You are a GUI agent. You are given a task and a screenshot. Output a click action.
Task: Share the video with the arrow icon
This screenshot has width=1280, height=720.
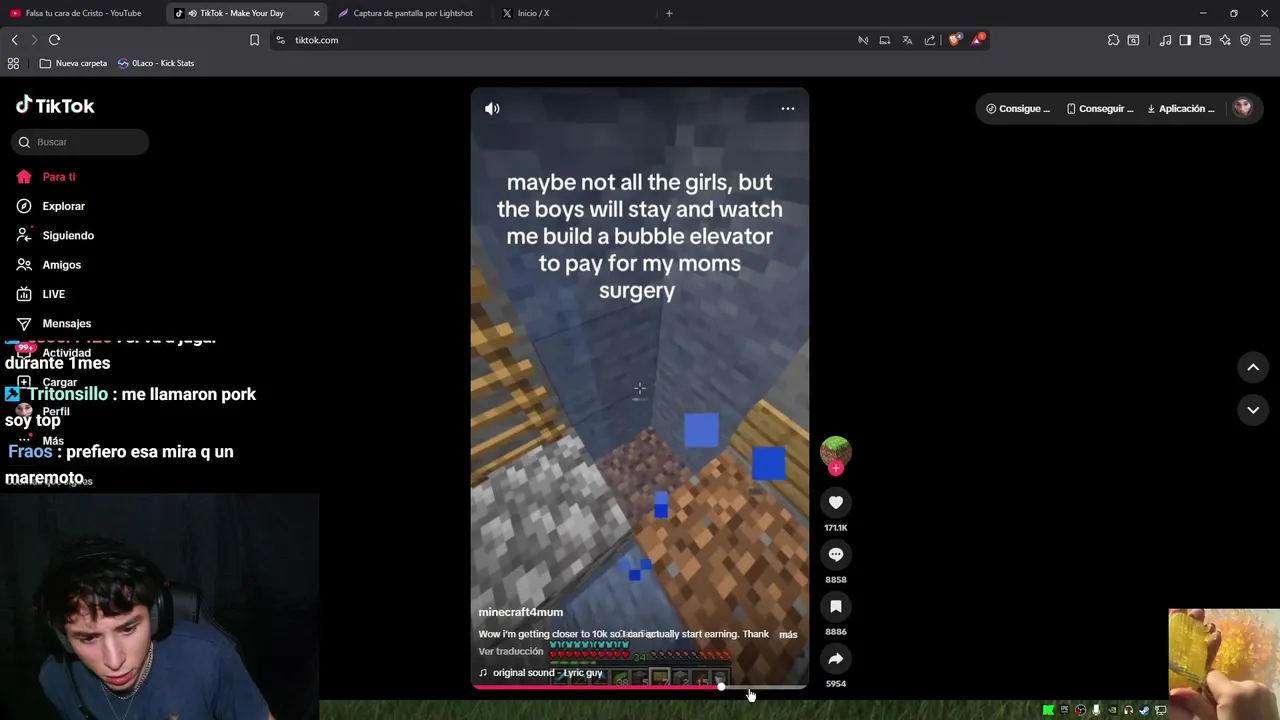coord(836,658)
